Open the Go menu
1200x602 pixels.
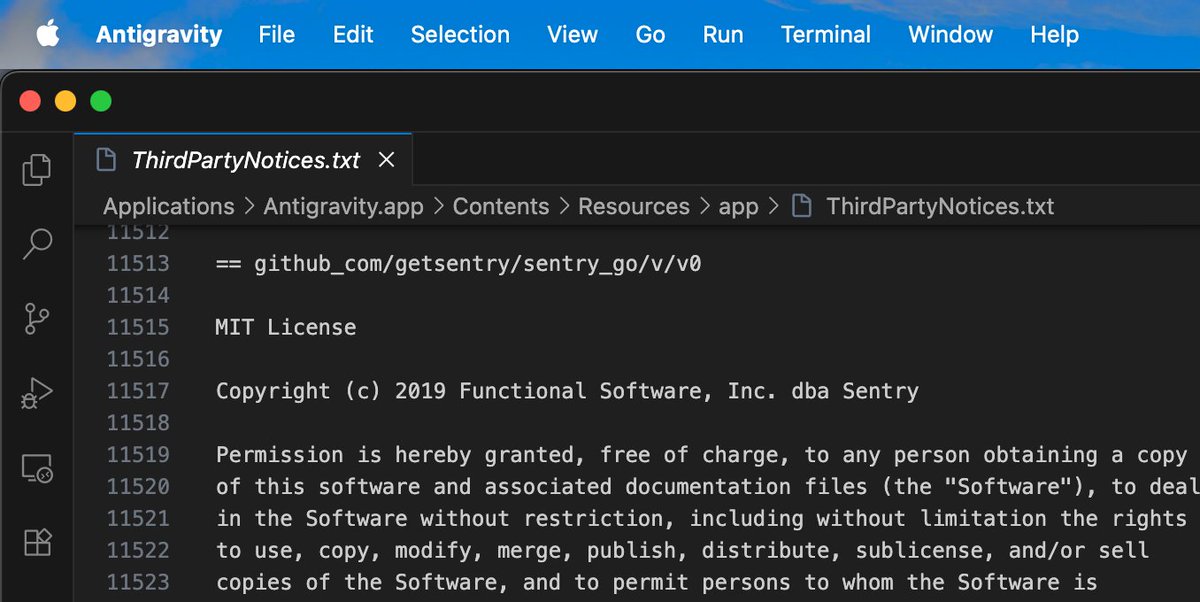(650, 34)
